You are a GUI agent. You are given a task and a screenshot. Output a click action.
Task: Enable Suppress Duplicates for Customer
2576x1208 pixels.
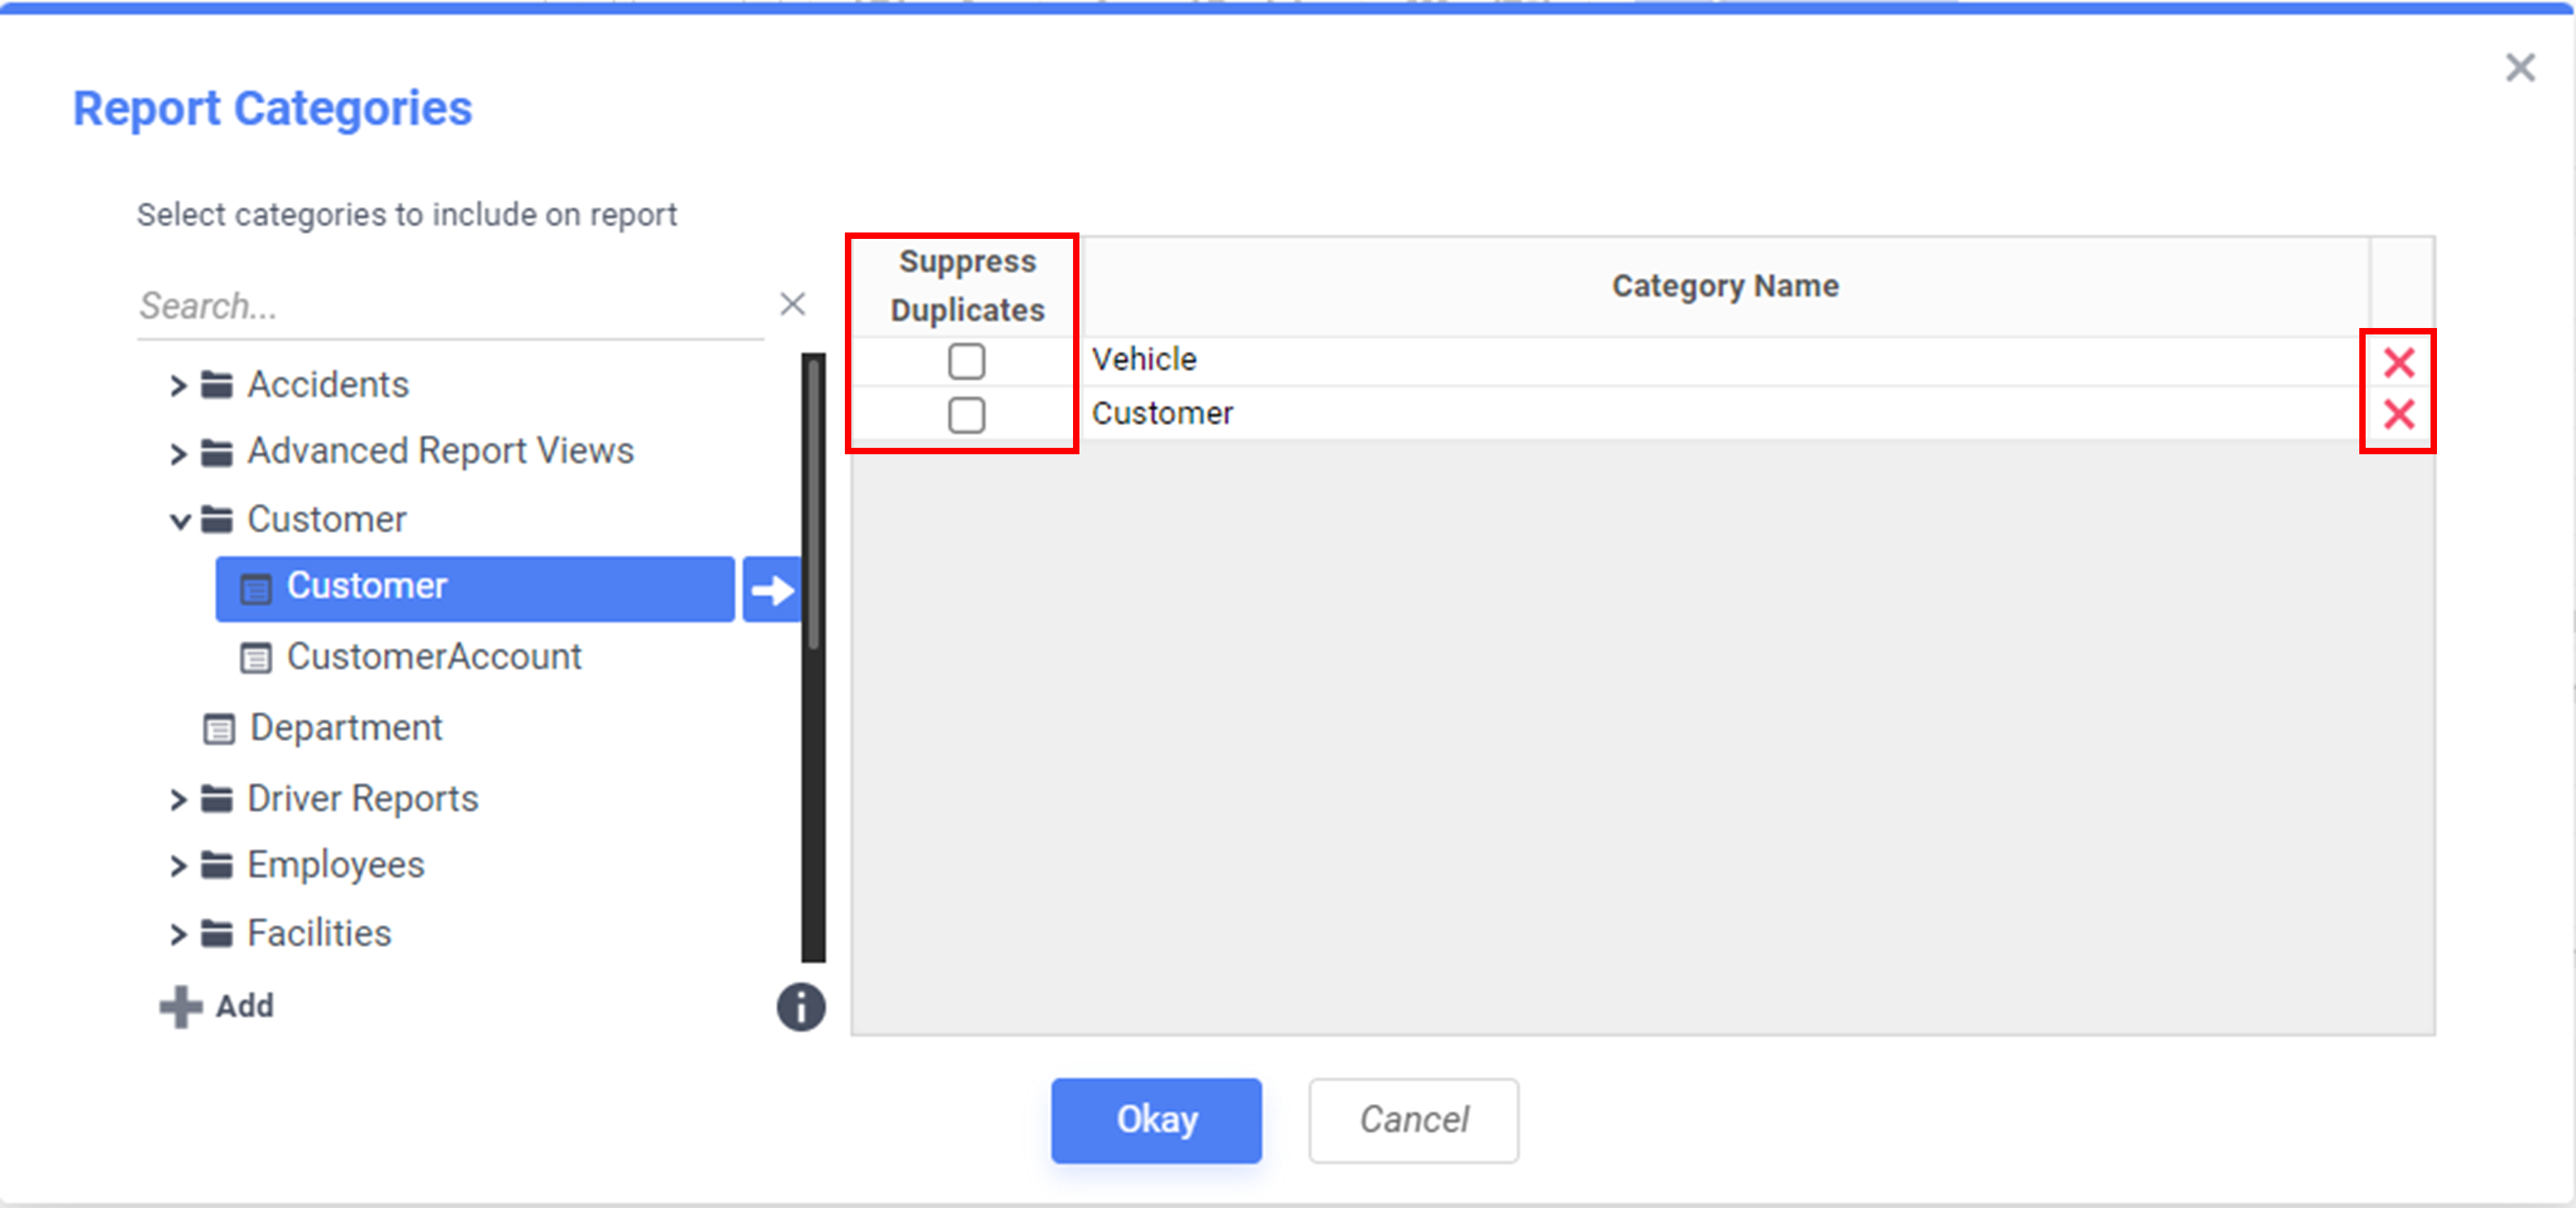(966, 414)
